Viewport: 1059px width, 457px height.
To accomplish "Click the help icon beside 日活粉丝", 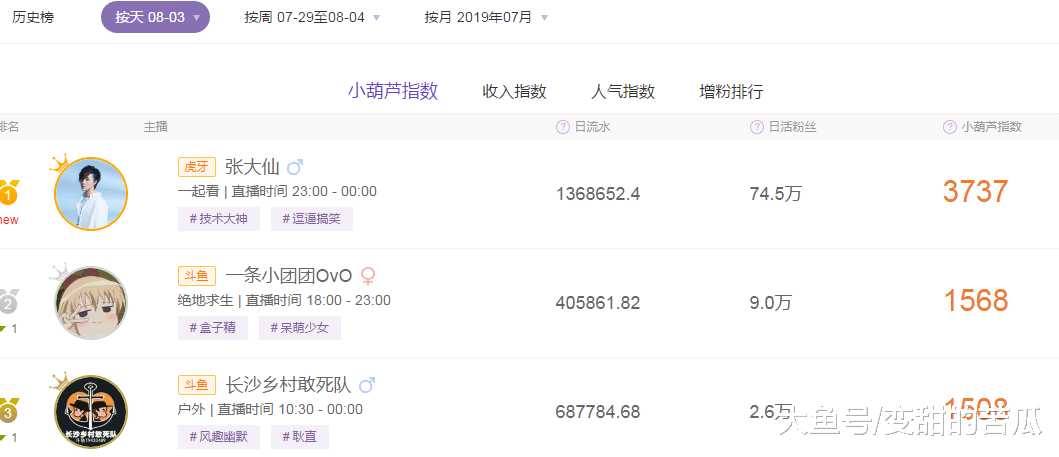I will [757, 127].
